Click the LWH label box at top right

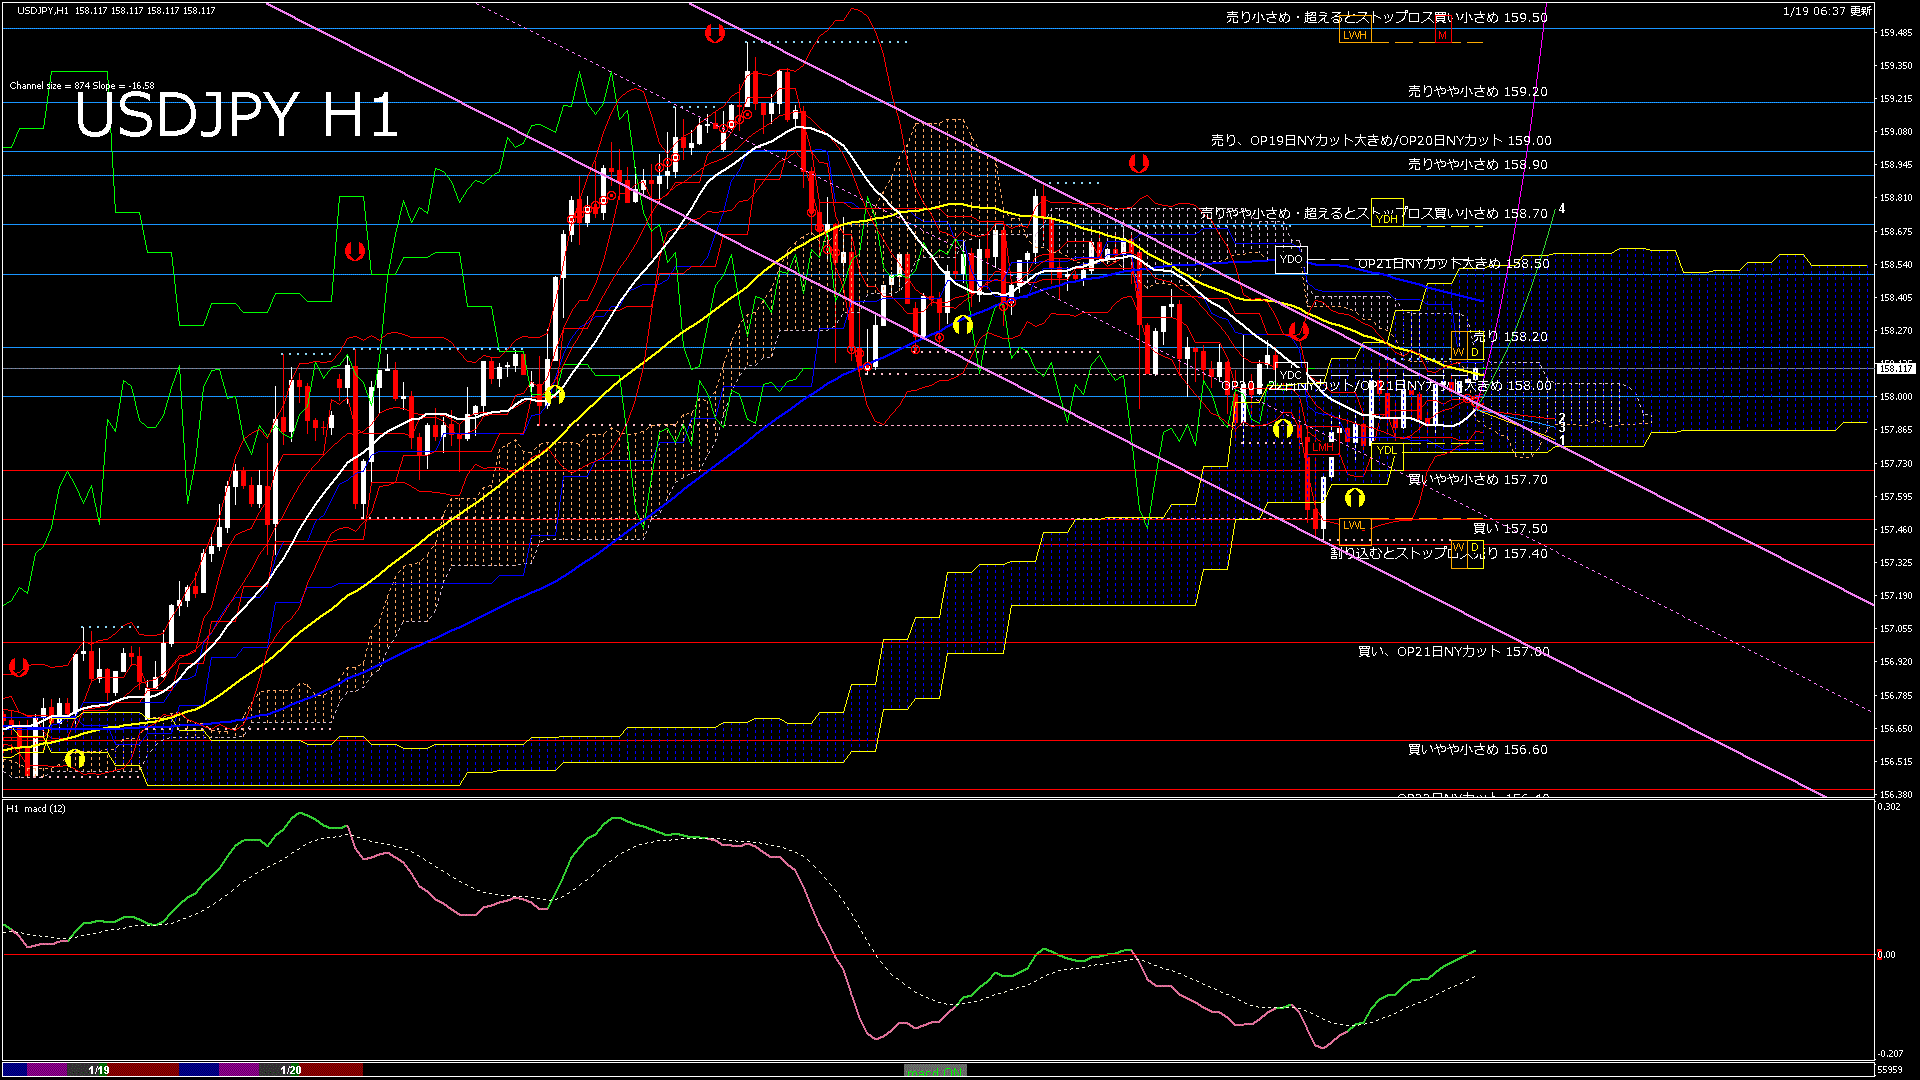tap(1355, 36)
